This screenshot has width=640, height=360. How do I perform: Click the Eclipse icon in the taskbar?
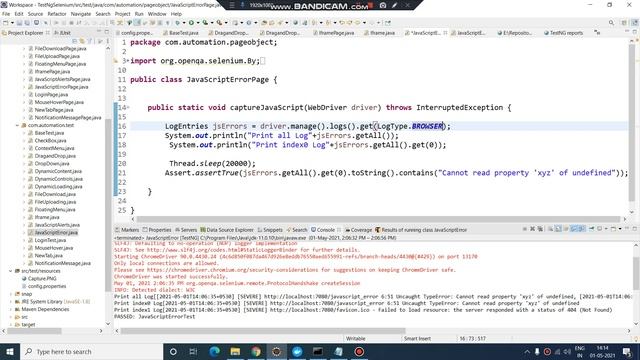[x=276, y=351]
